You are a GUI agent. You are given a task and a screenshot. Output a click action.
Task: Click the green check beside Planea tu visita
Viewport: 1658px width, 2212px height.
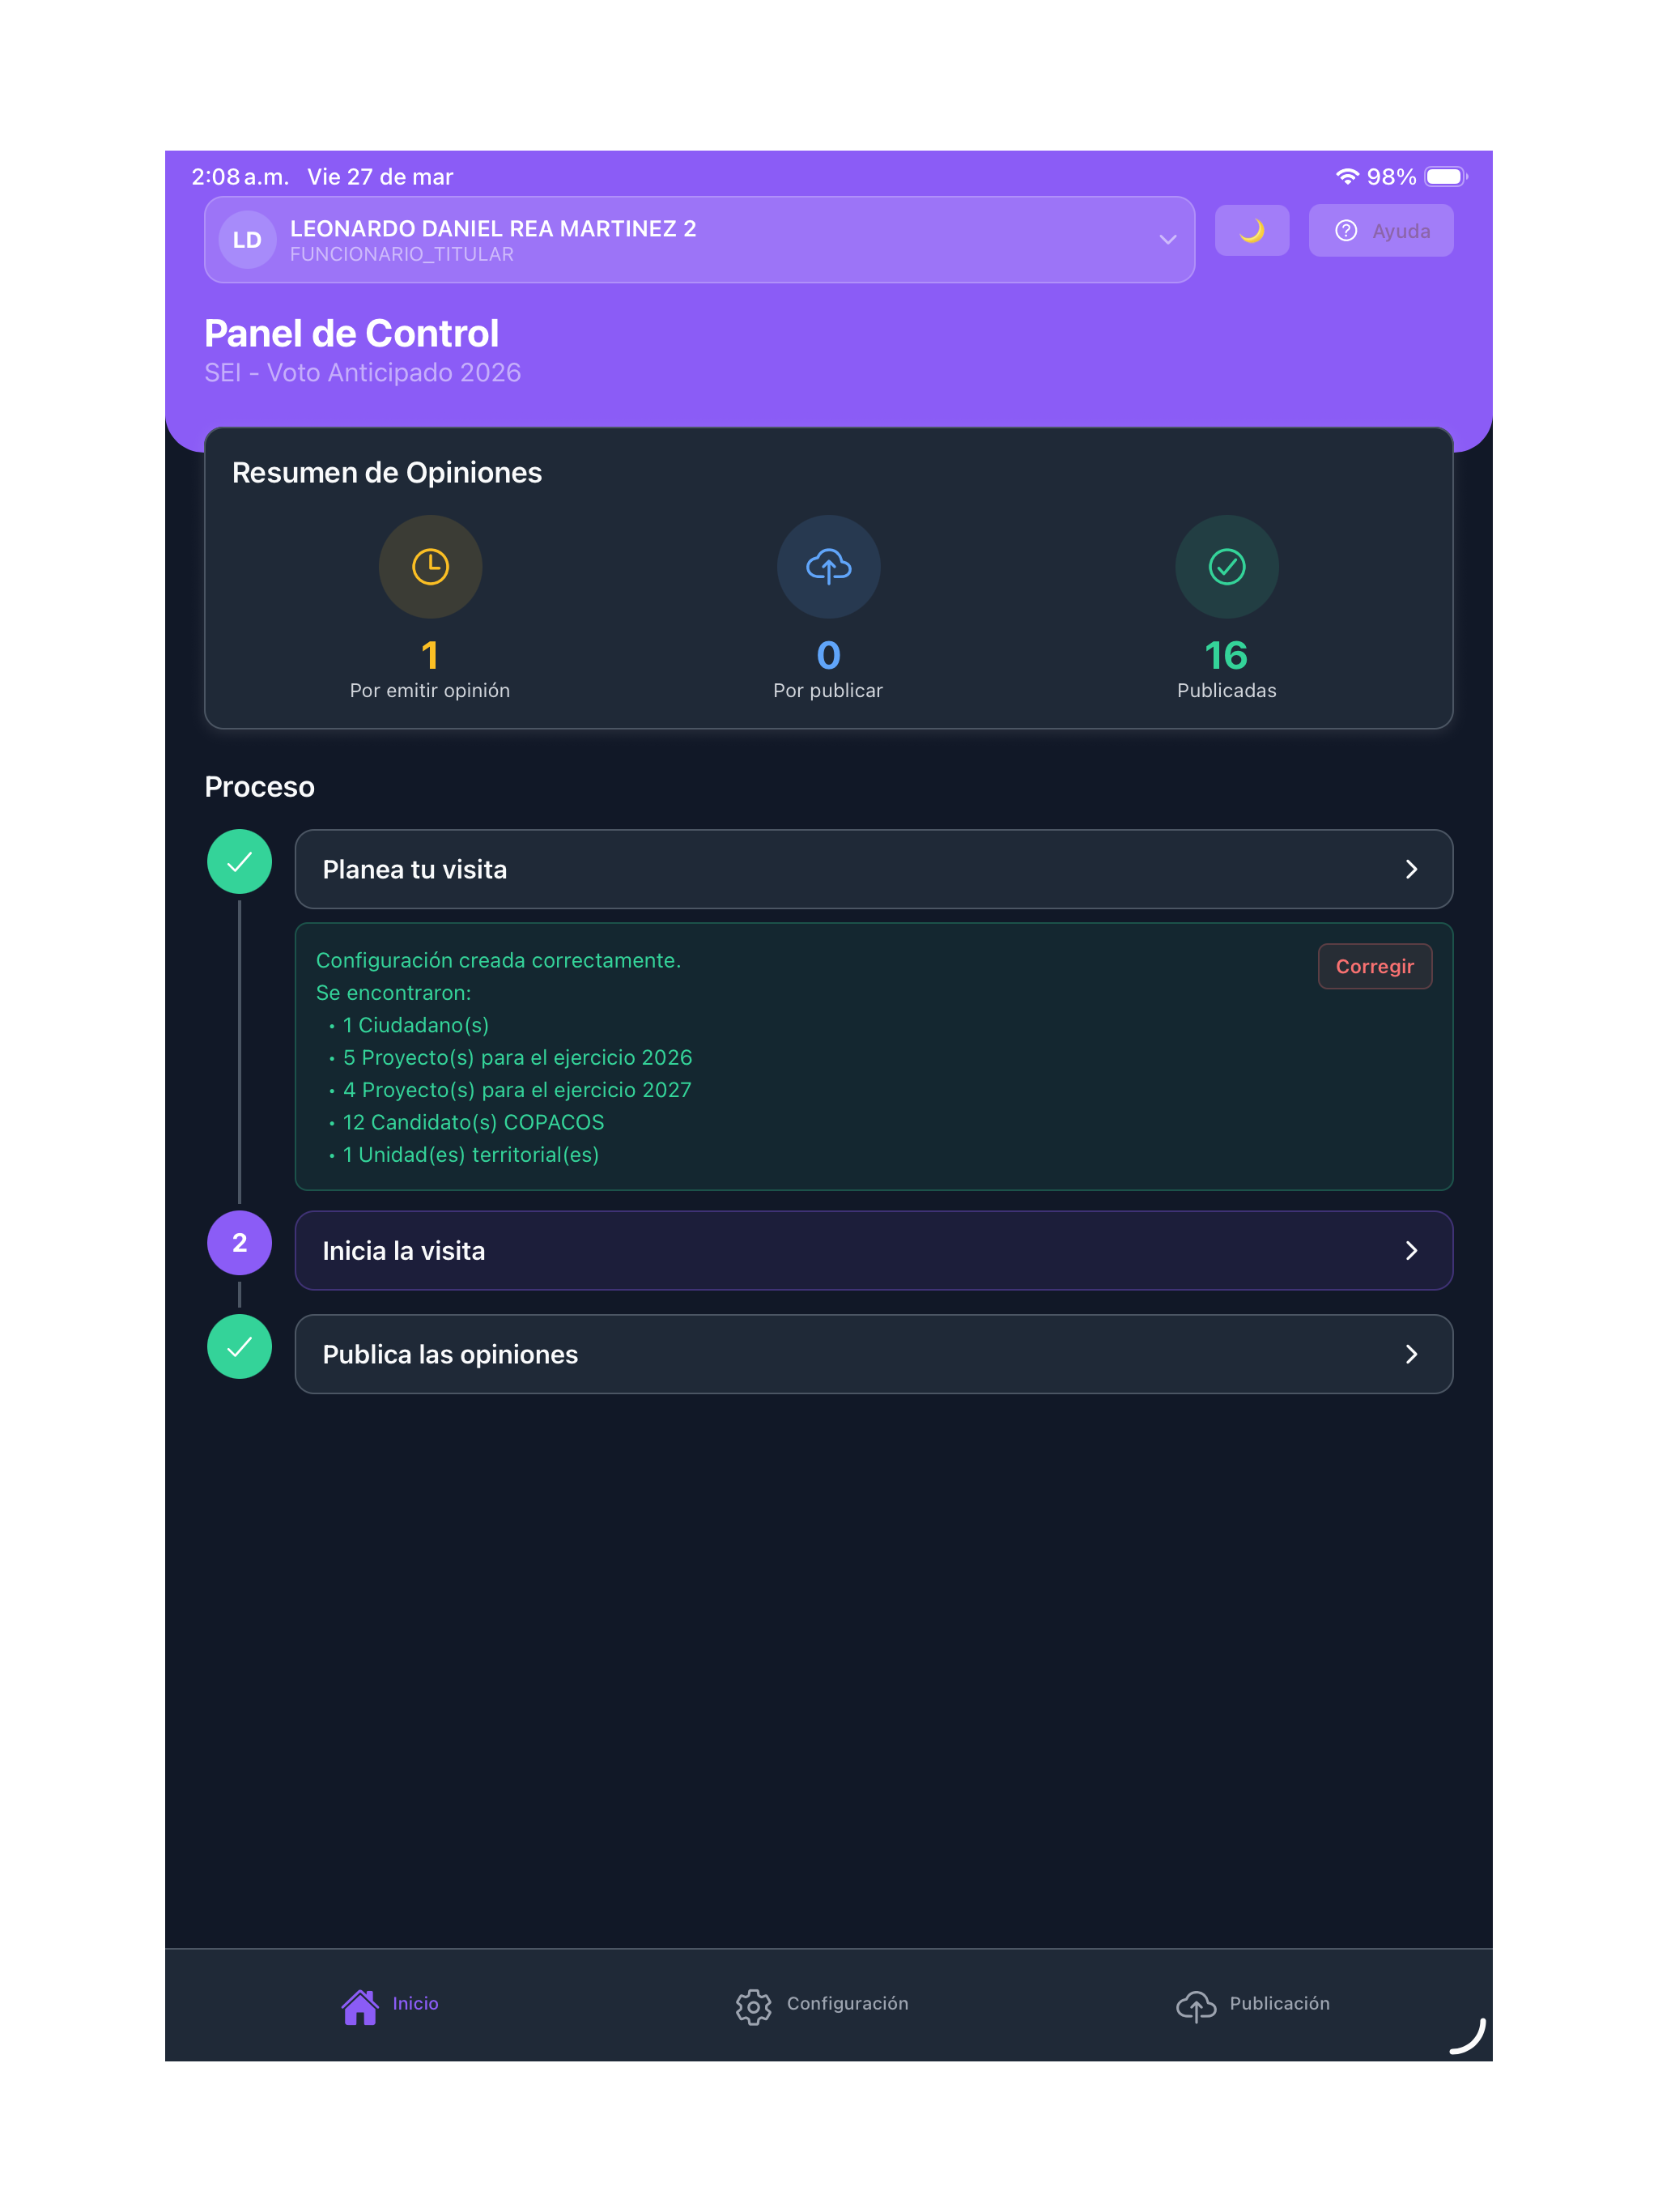[x=239, y=862]
